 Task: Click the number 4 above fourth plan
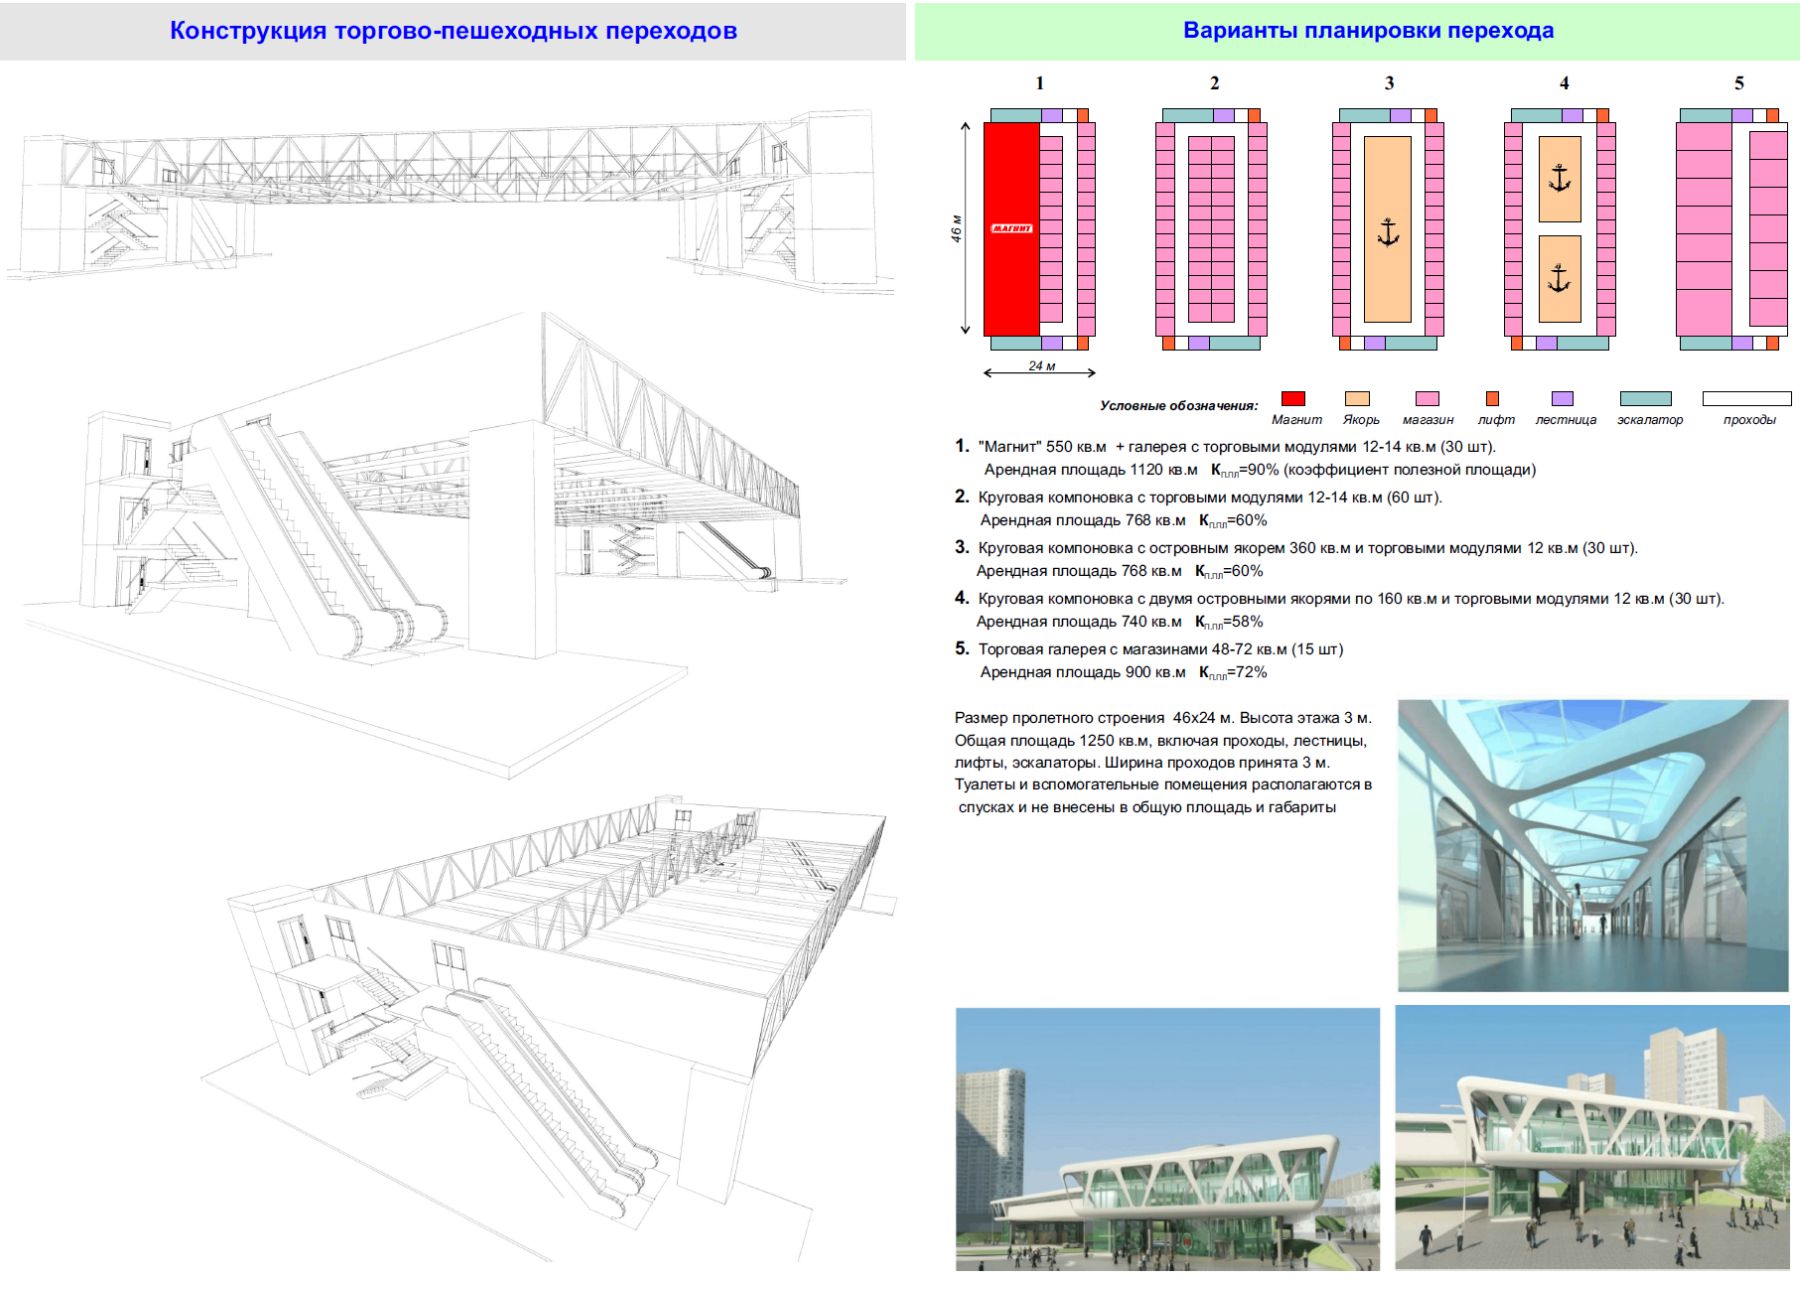tap(1564, 83)
